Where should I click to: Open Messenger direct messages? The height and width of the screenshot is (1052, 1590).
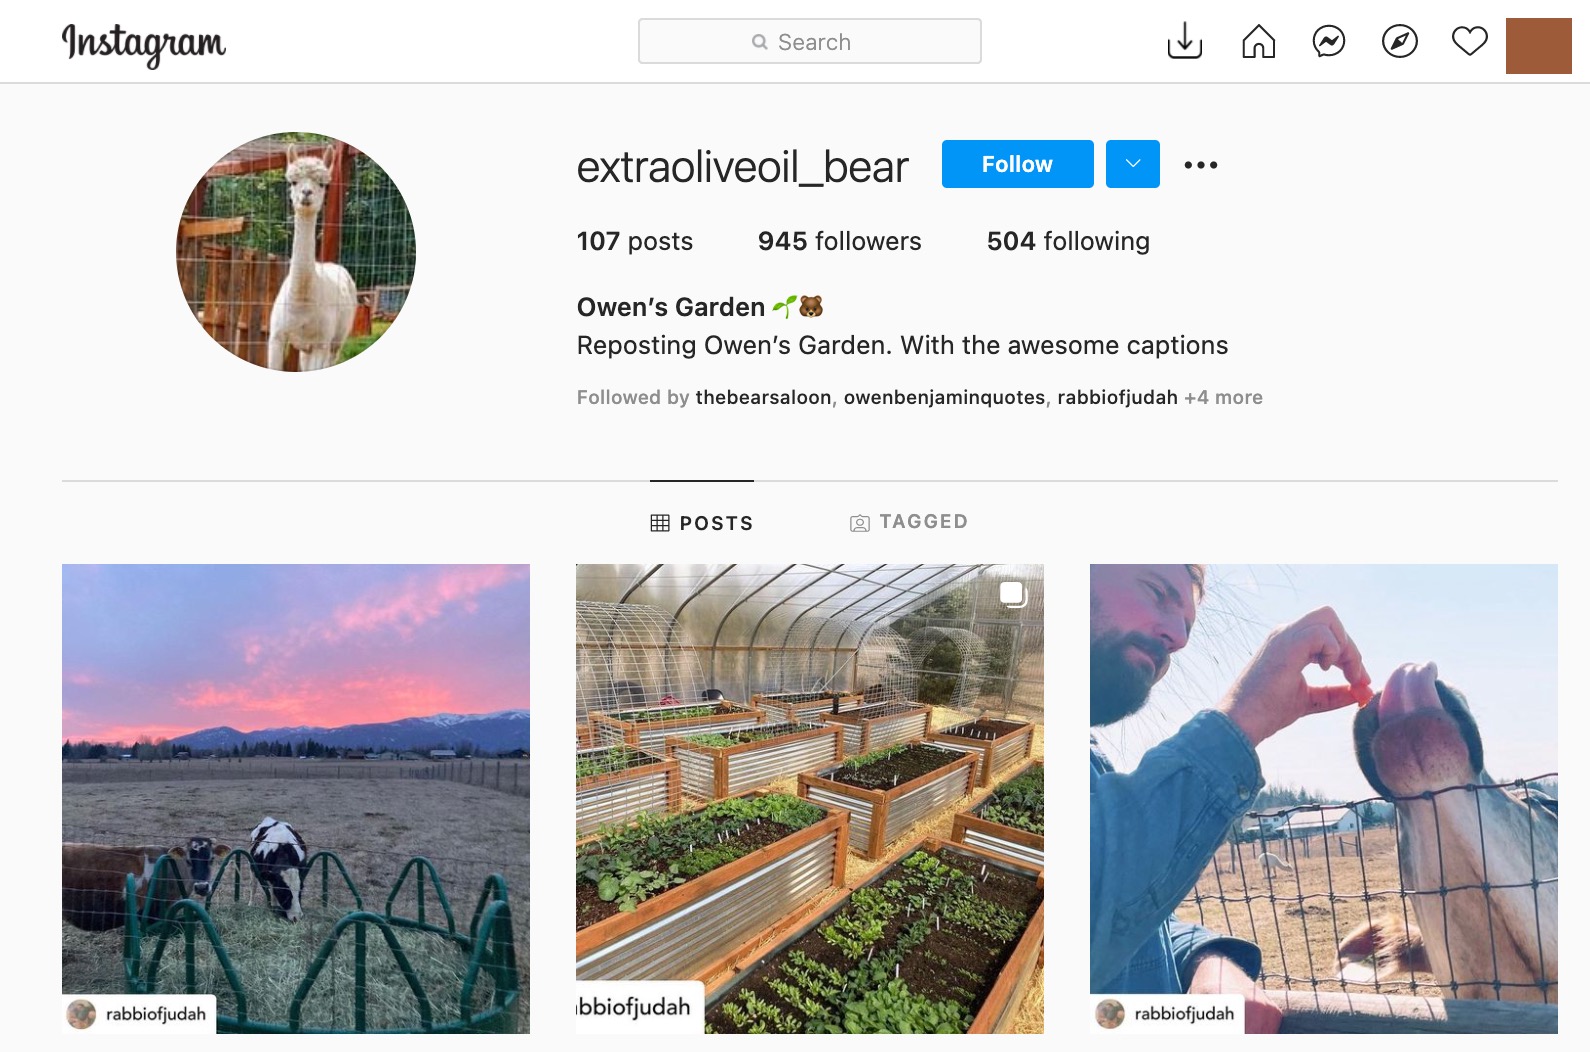tap(1329, 41)
